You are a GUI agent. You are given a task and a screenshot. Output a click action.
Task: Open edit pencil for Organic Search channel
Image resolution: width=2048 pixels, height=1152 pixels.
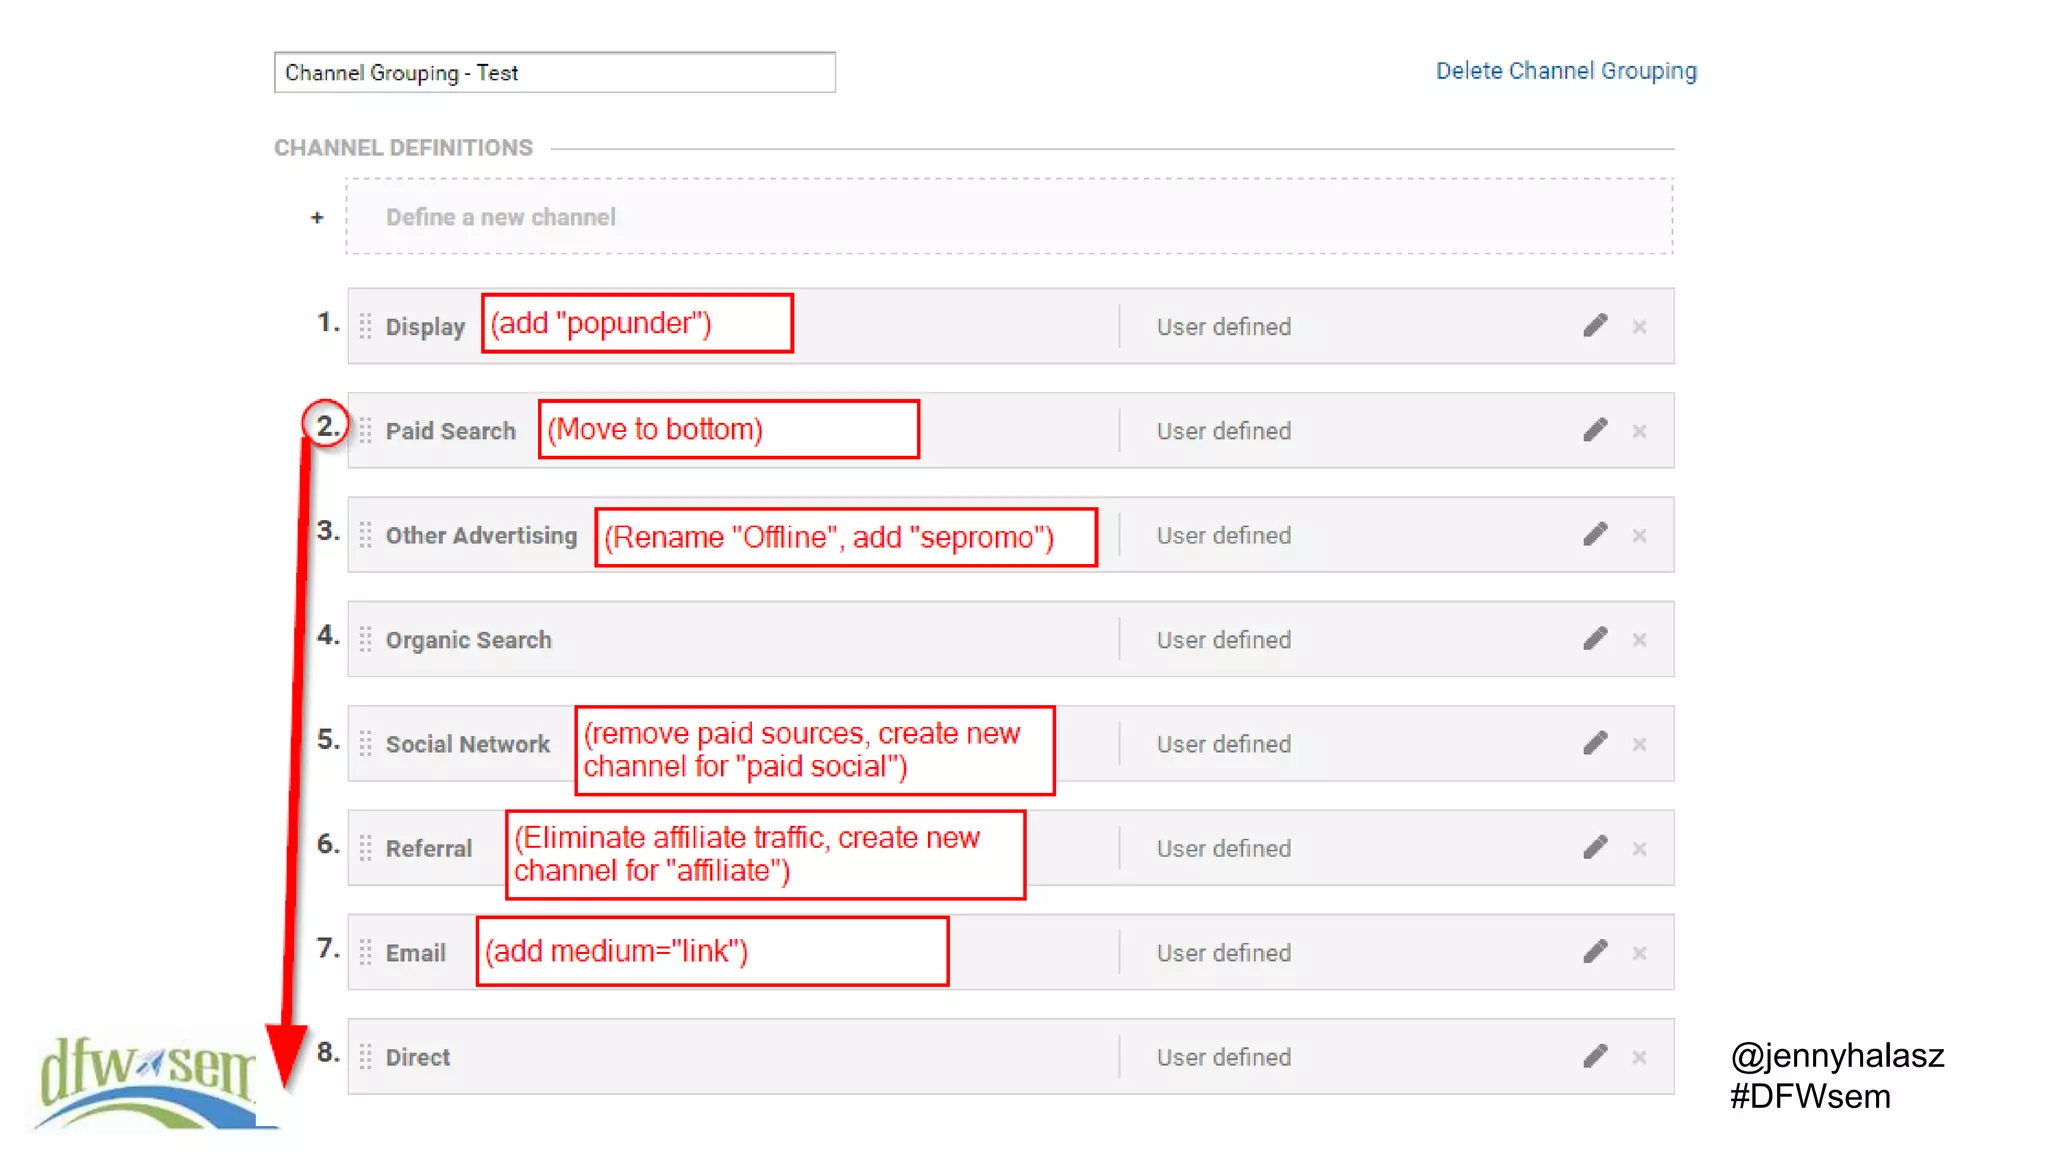click(1595, 639)
